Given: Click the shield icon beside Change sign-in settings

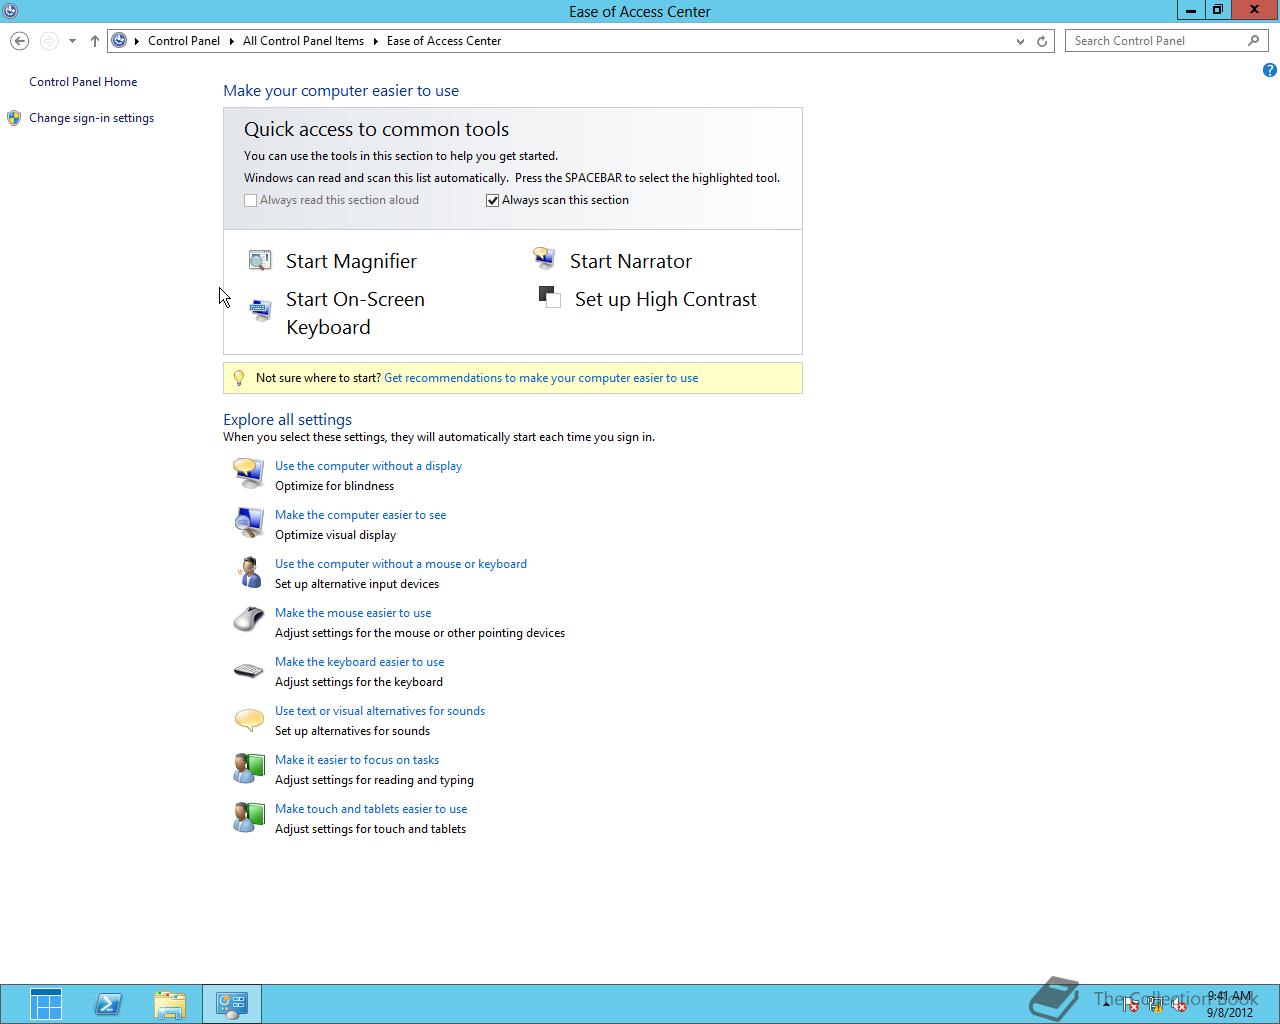Looking at the screenshot, I should [x=14, y=118].
